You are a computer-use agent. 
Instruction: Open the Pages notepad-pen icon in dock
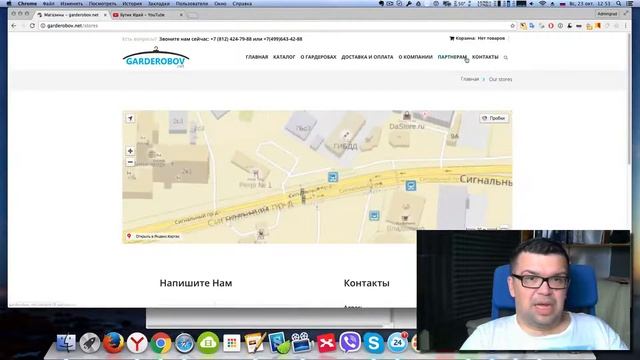coord(255,343)
